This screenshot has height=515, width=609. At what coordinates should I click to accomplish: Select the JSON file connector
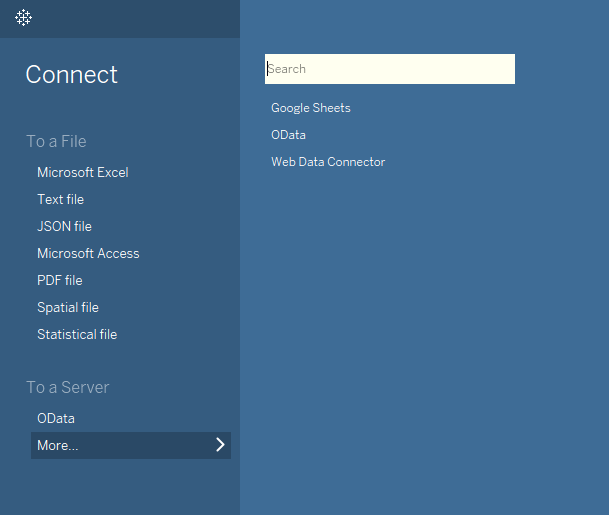pyautogui.click(x=64, y=226)
